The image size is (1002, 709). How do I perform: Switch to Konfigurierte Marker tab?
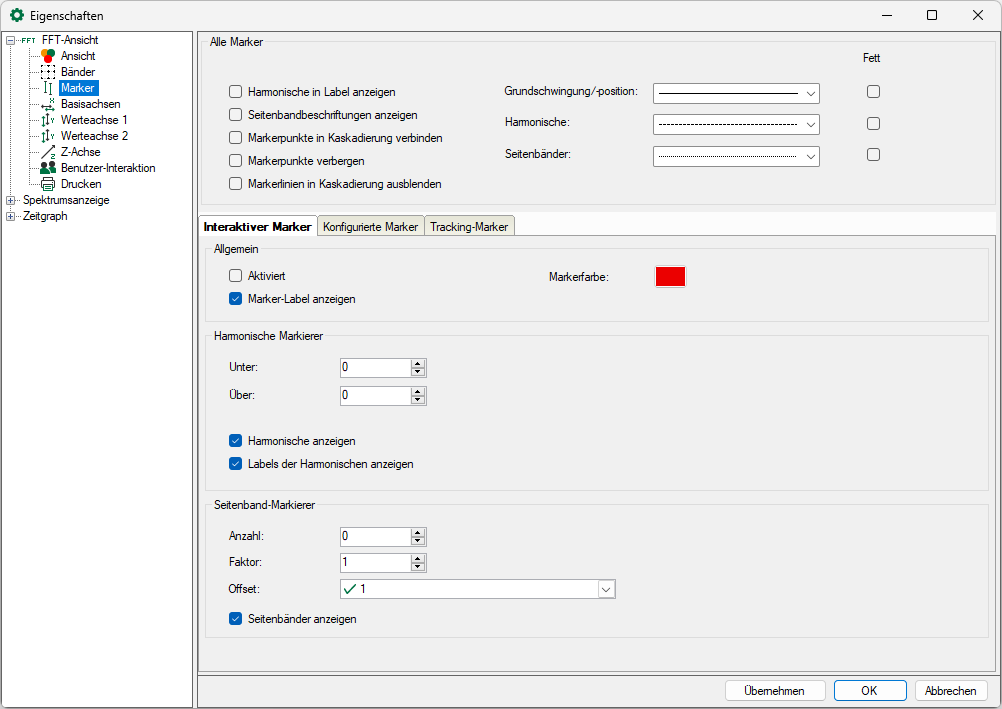371,227
